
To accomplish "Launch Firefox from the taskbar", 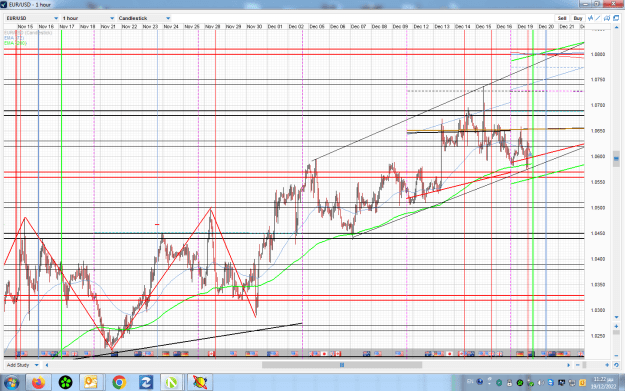I will pyautogui.click(x=39, y=383).
